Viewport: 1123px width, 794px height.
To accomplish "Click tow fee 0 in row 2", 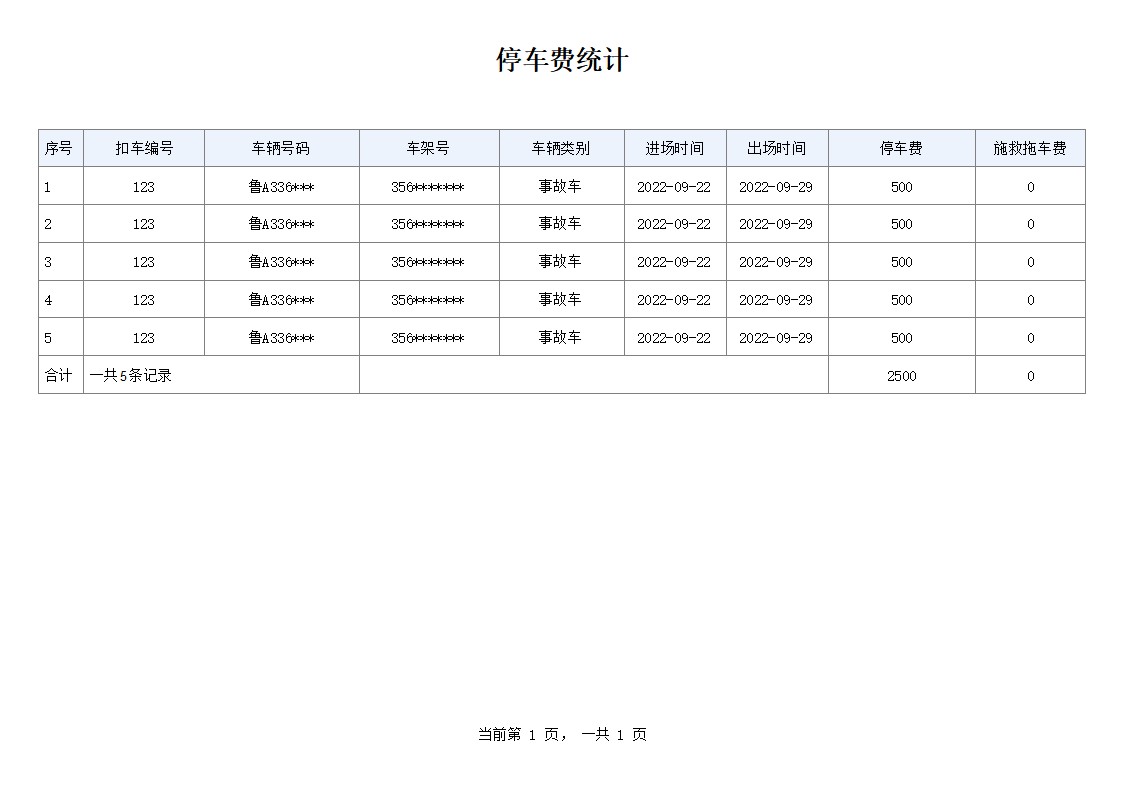I will (1031, 225).
